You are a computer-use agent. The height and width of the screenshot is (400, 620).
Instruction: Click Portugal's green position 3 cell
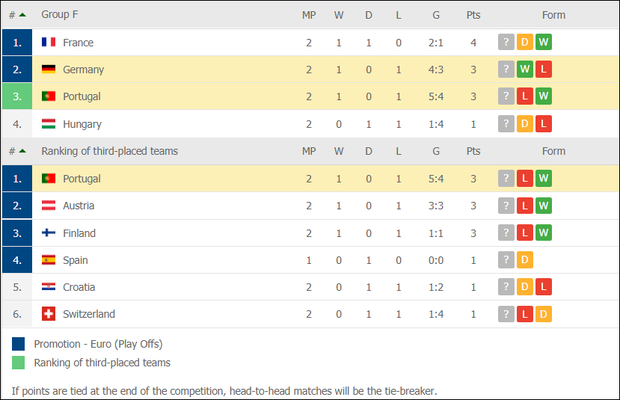click(17, 96)
